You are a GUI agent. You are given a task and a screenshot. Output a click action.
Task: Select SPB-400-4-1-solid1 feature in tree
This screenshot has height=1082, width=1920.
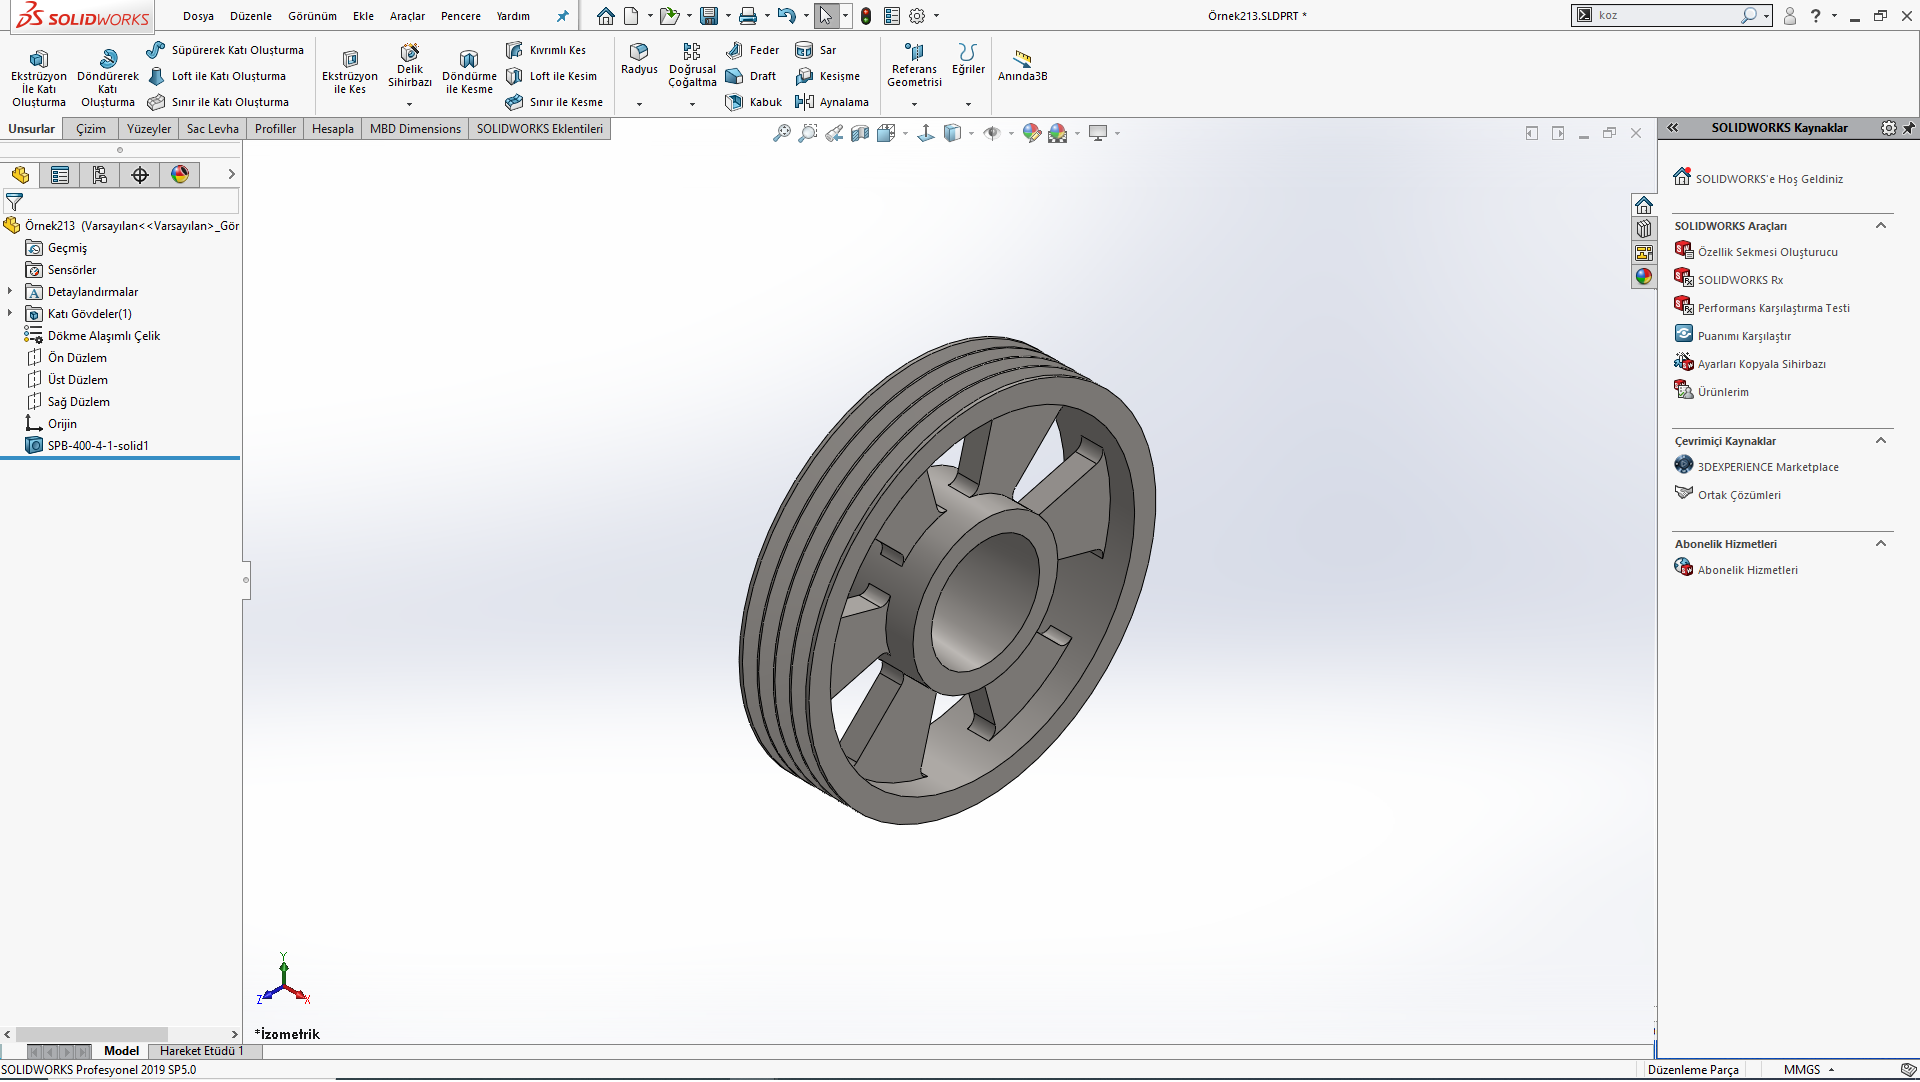click(98, 446)
